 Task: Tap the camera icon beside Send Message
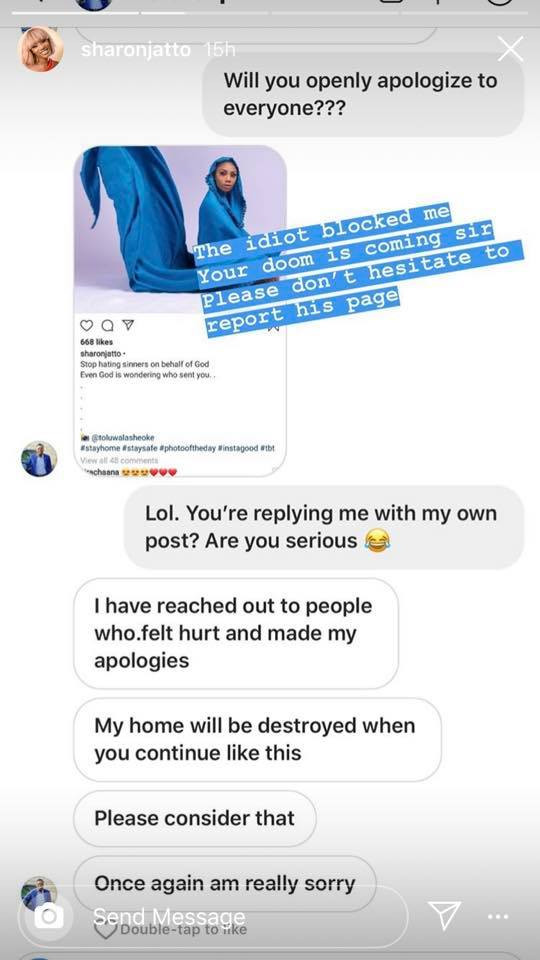click(48, 916)
